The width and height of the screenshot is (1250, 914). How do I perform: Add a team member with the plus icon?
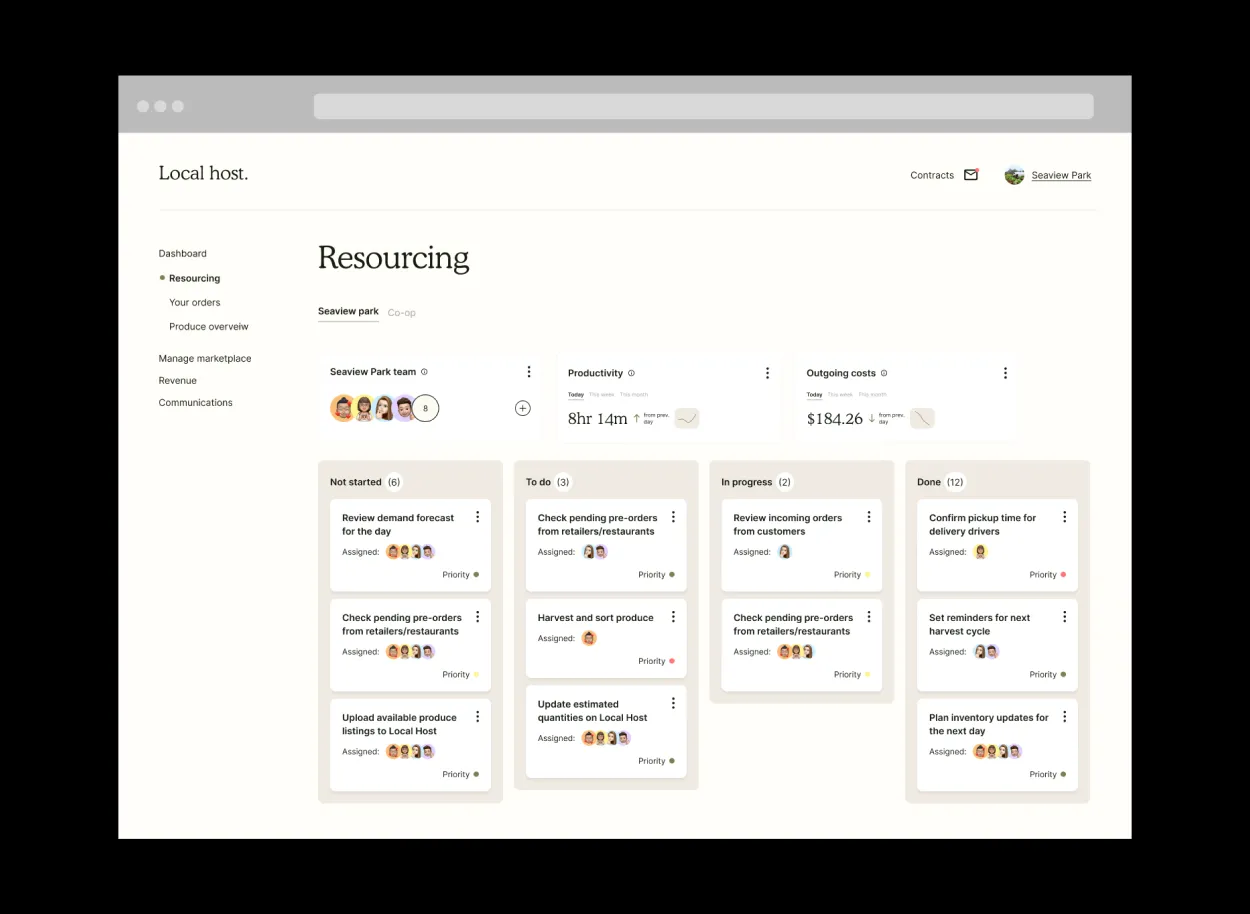click(522, 408)
